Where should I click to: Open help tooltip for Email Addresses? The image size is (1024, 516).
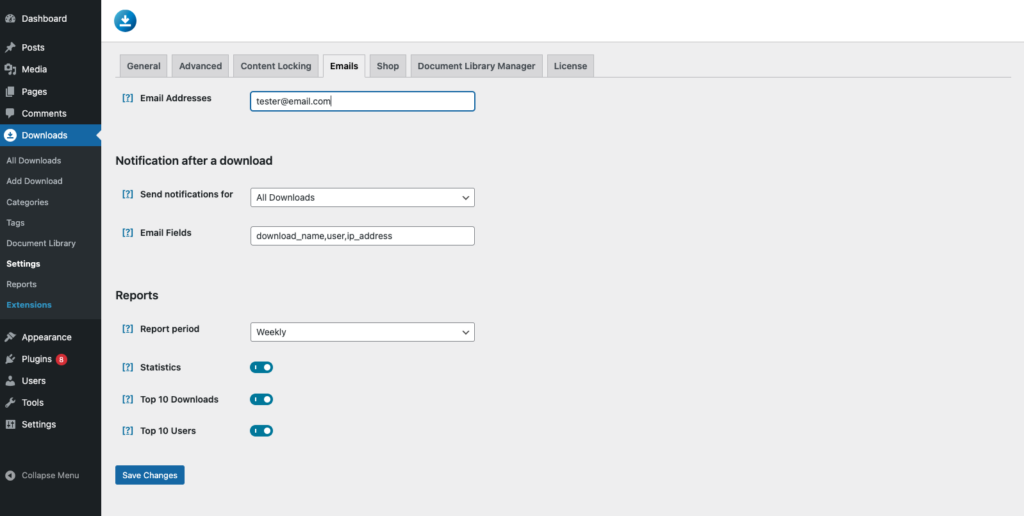coord(127,98)
